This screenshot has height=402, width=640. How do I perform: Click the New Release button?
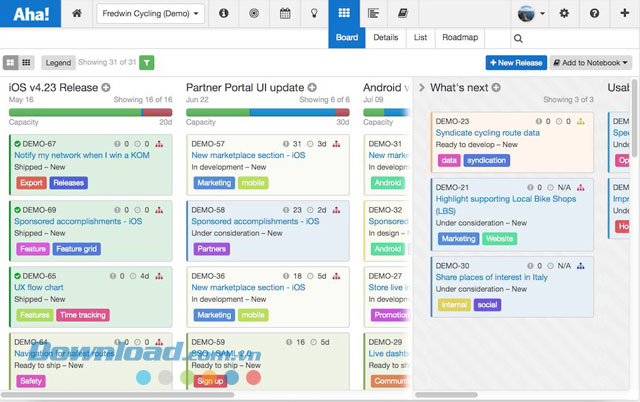[516, 62]
